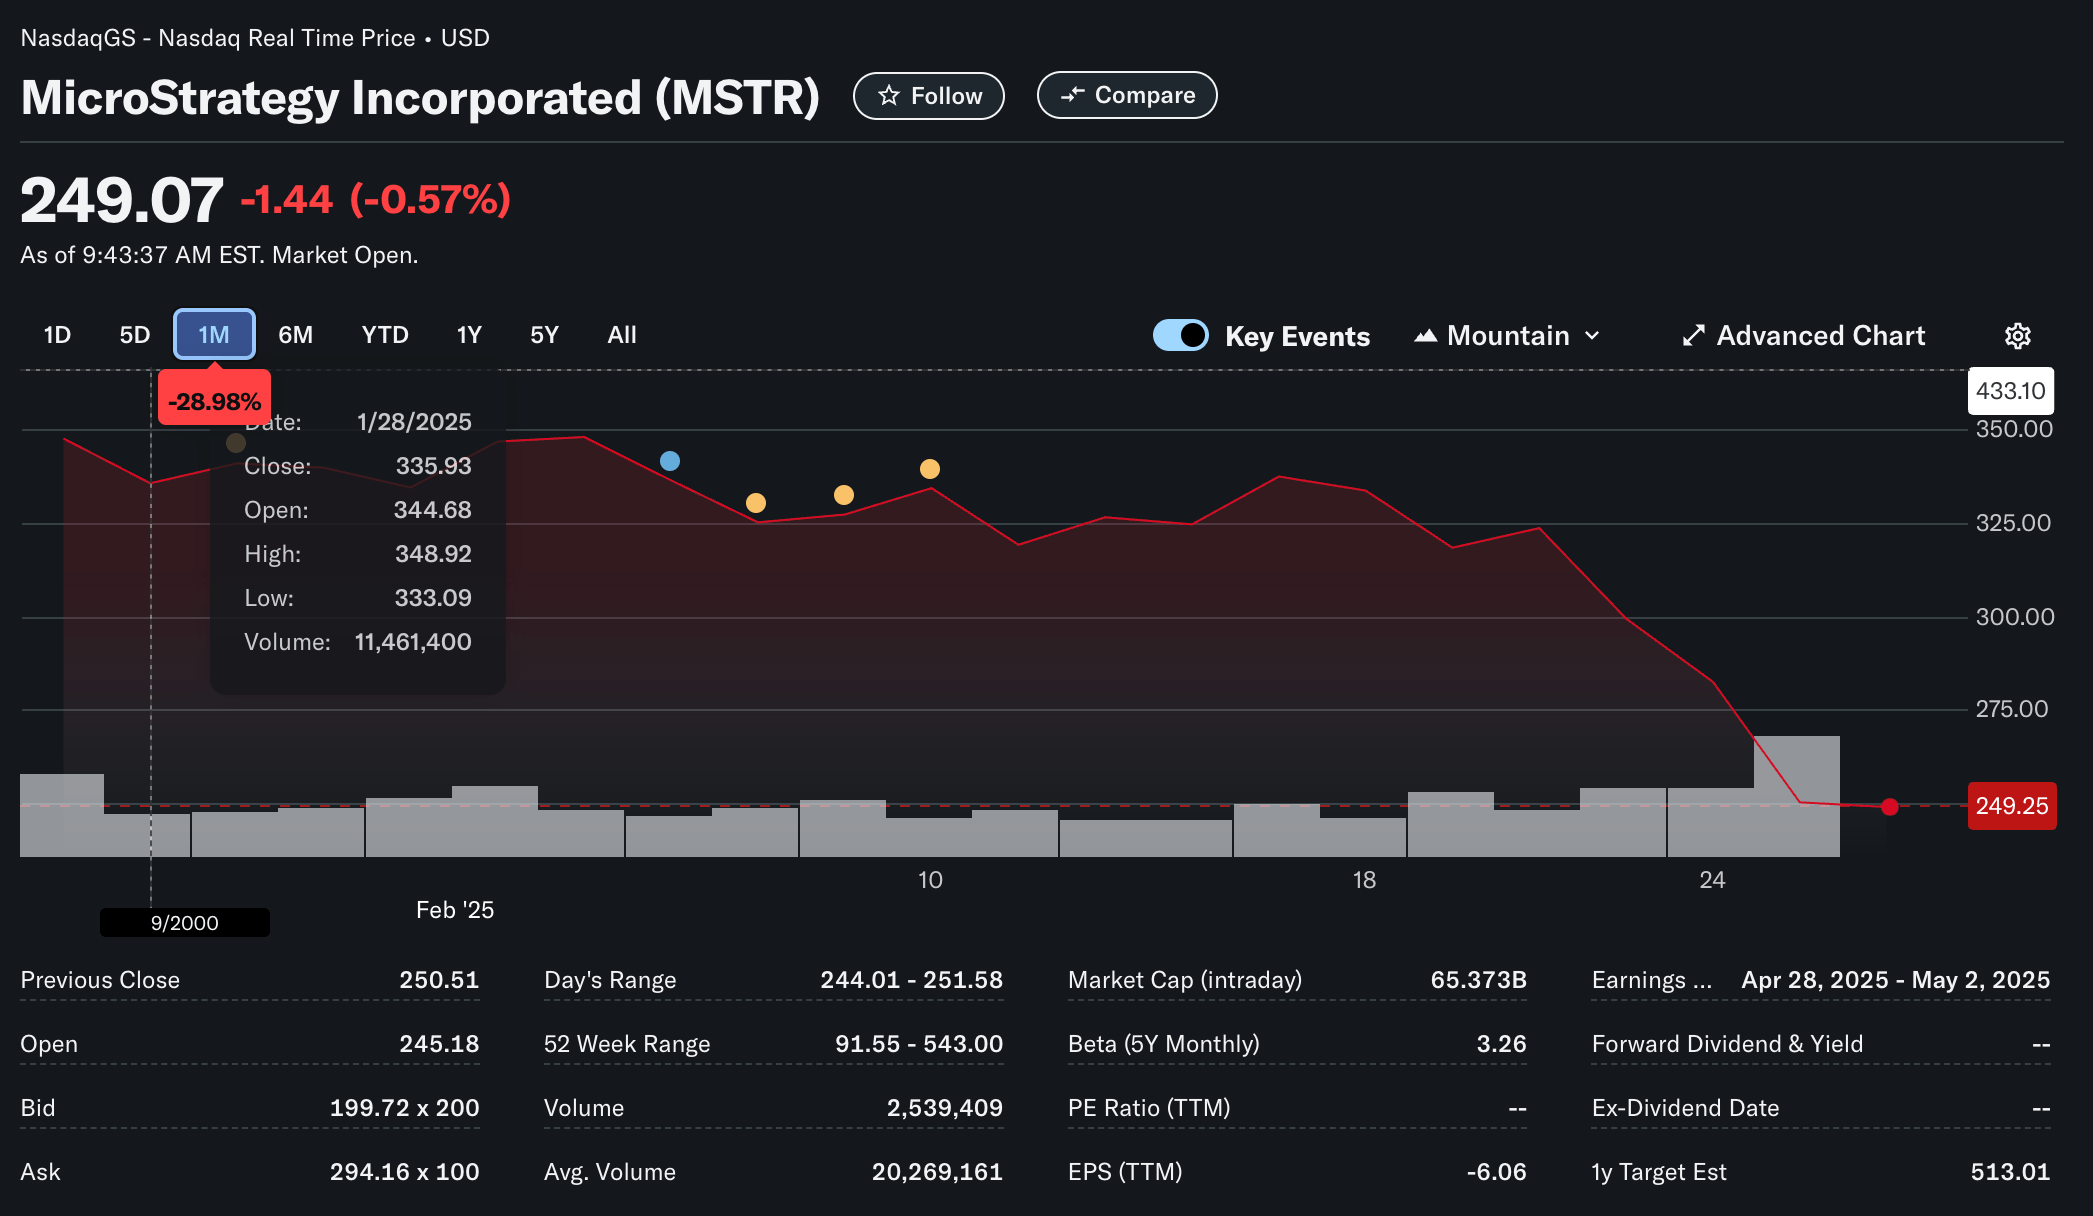Select the Mountain chart type icon
The width and height of the screenshot is (2093, 1216).
1428,336
